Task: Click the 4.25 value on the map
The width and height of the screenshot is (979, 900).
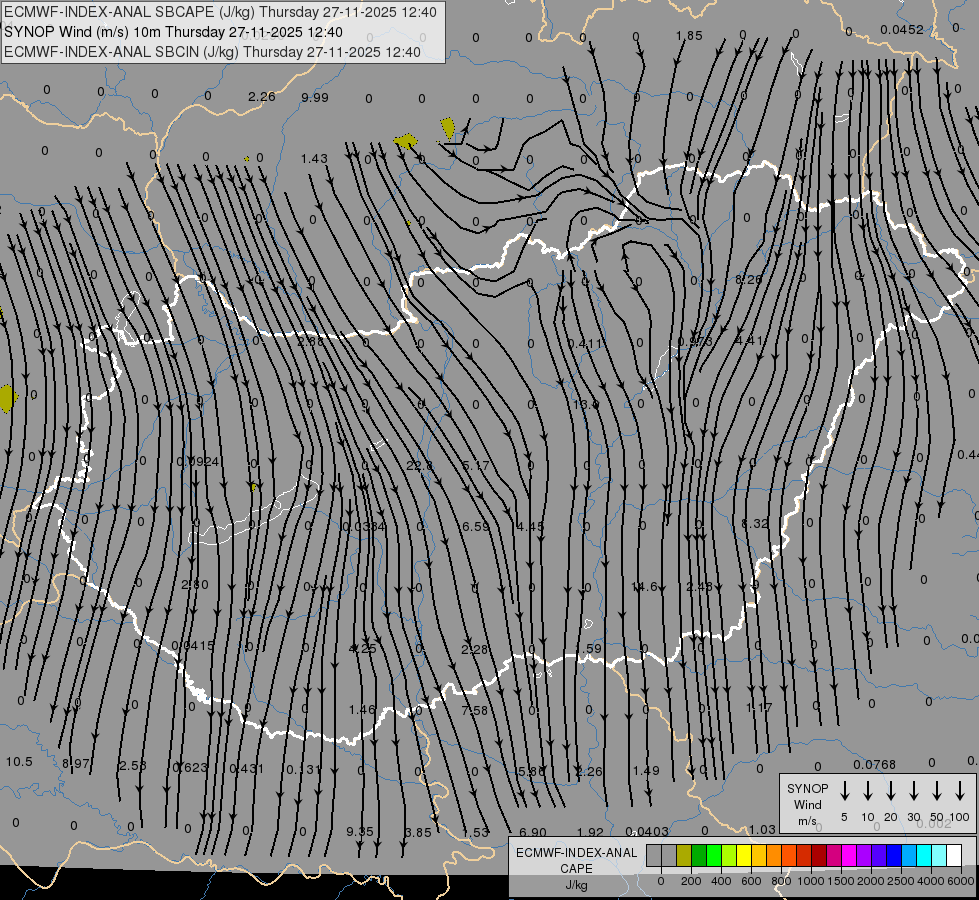Action: coord(362,649)
